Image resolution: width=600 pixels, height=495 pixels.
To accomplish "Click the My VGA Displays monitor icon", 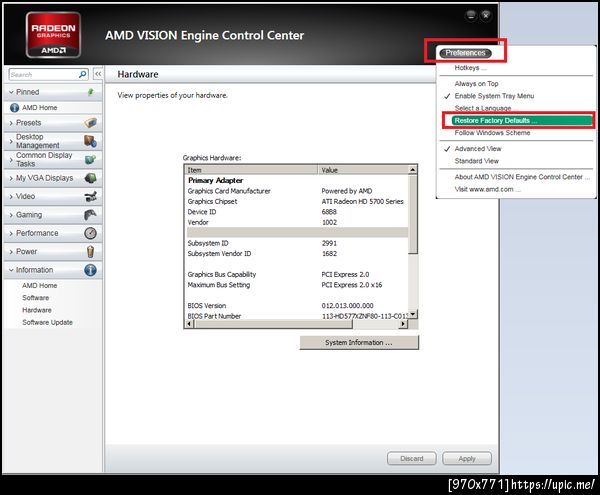I will [90, 178].
